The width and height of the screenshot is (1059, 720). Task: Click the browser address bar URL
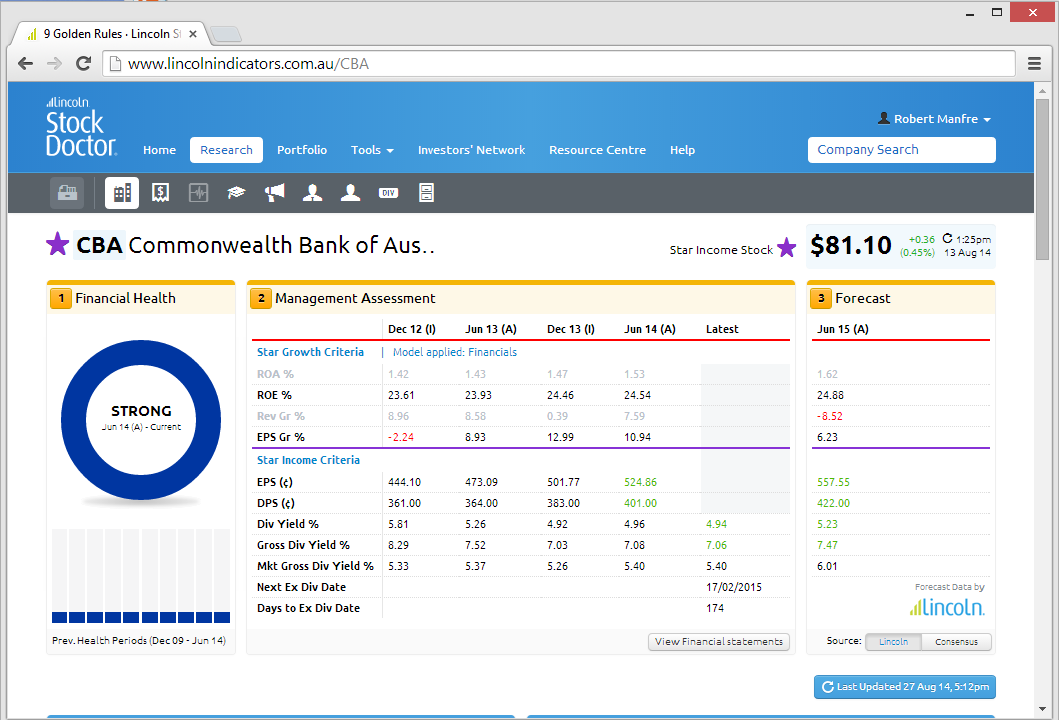(559, 63)
